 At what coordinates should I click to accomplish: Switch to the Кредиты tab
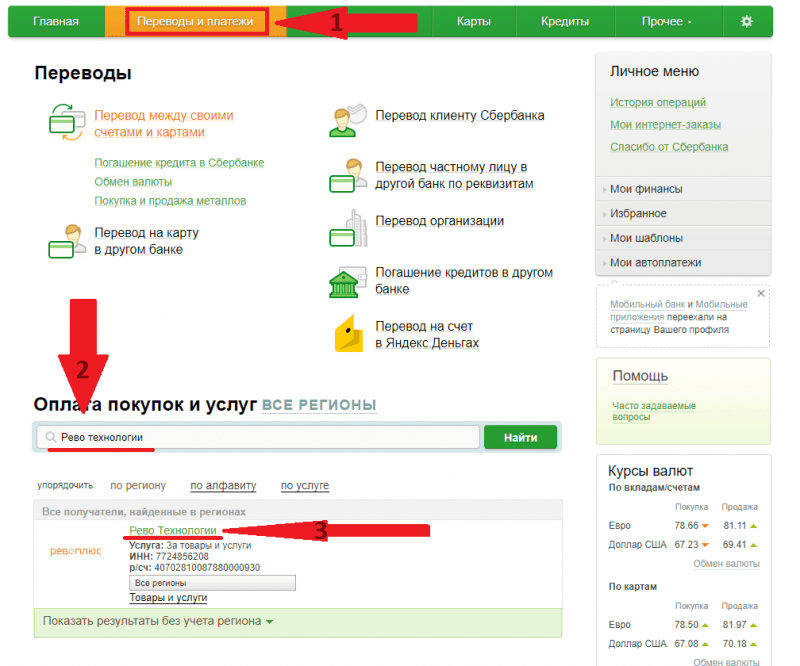565,21
